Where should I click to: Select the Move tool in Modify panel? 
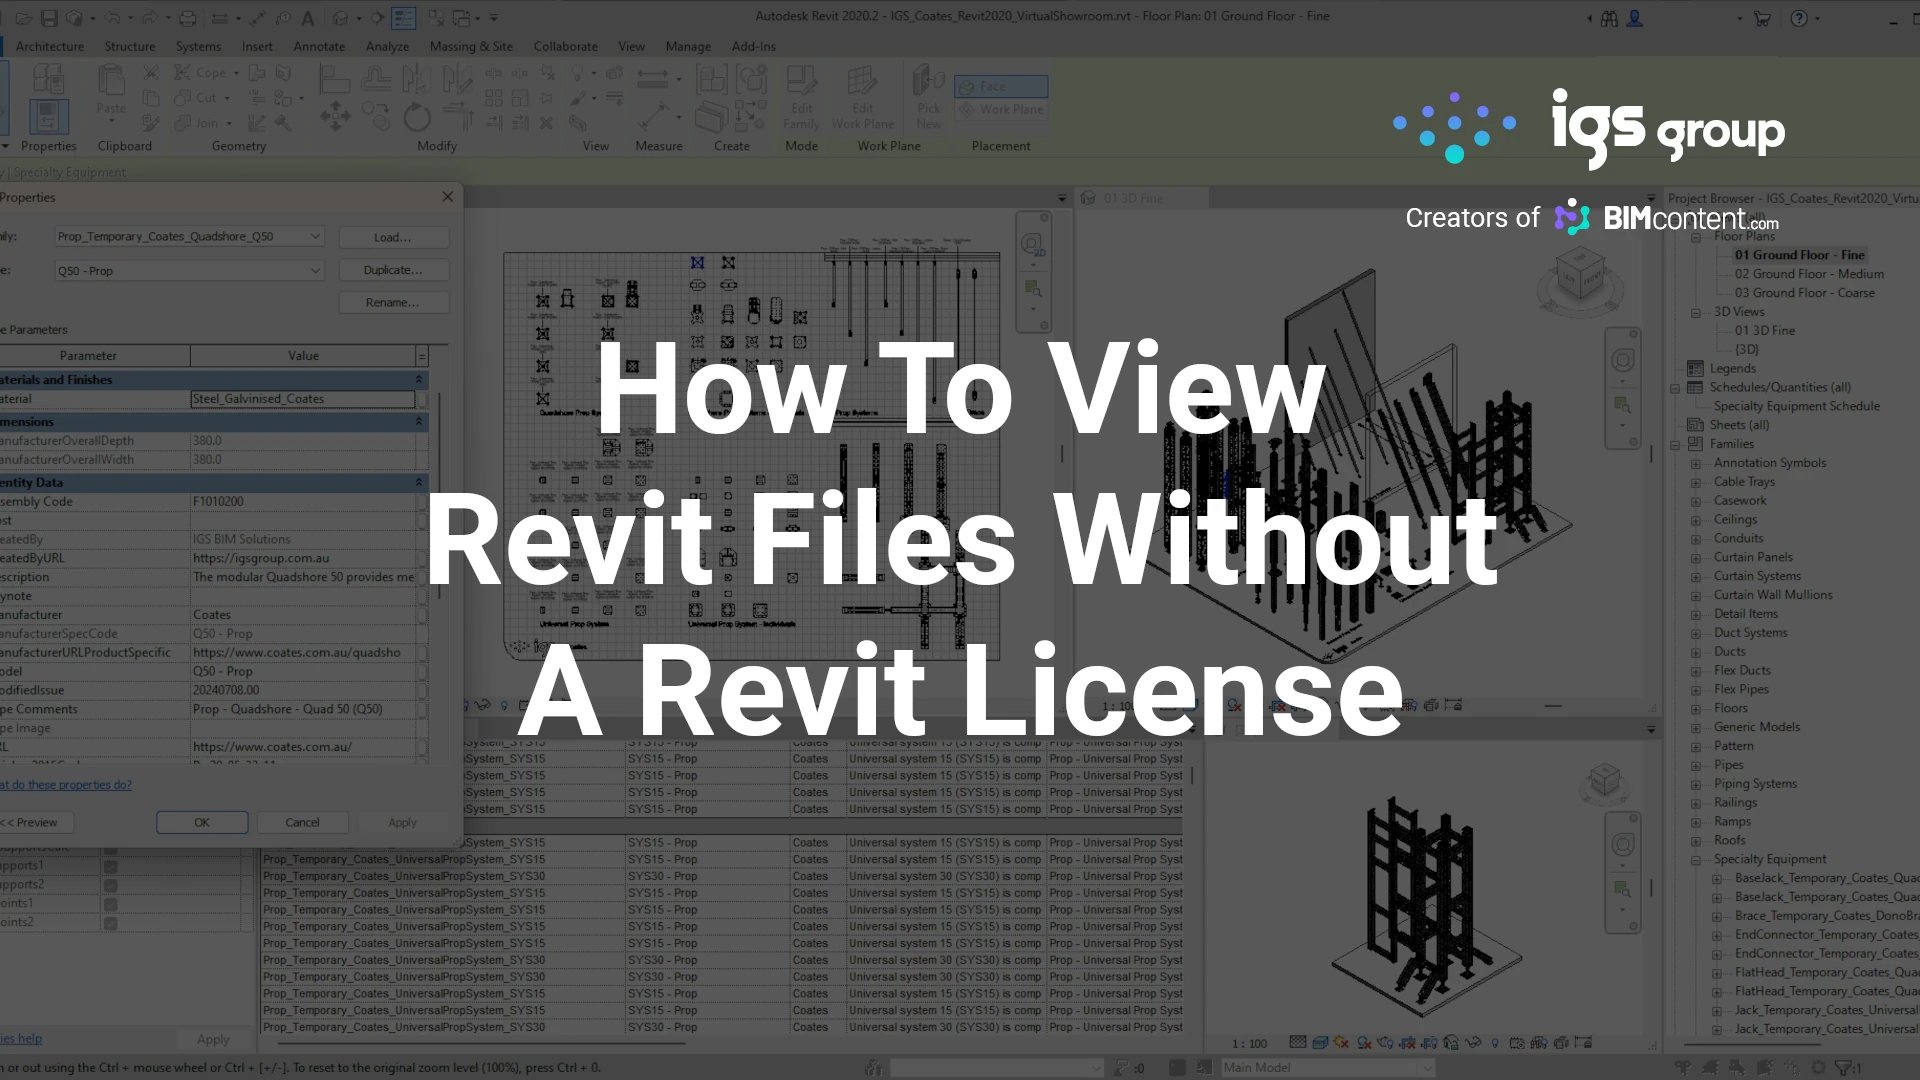[x=335, y=117]
